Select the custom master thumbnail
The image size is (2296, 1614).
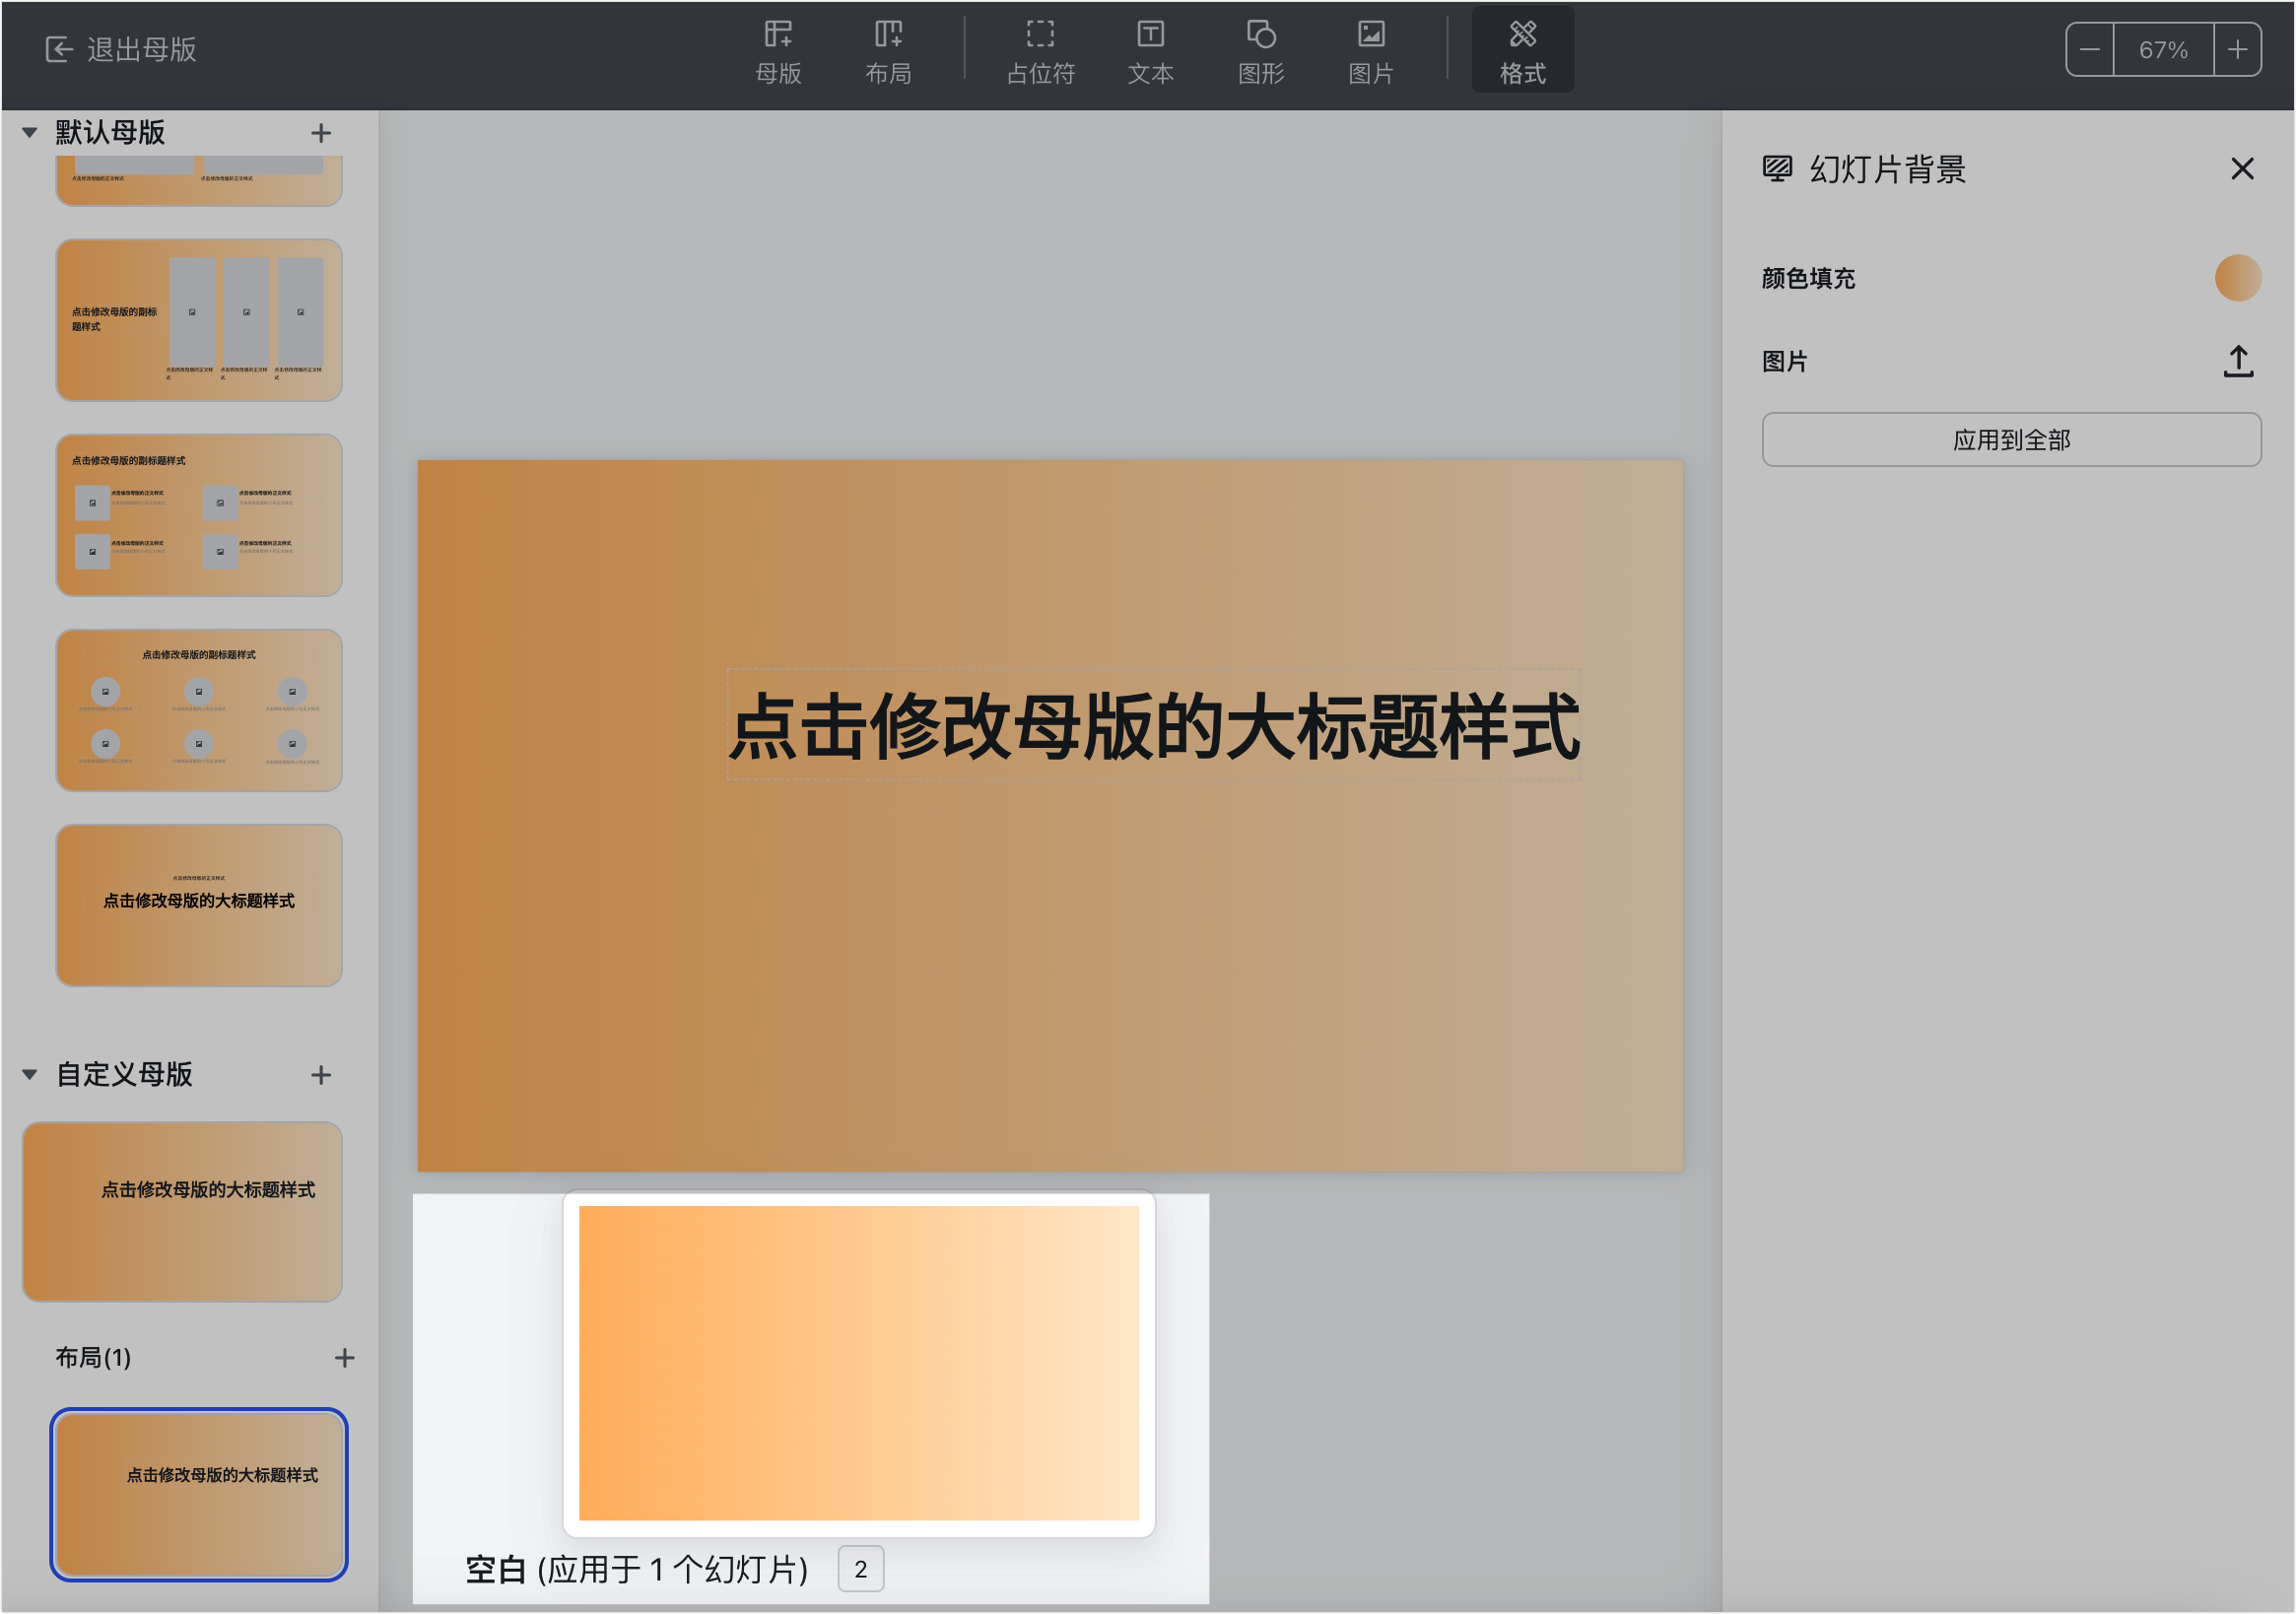183,1211
